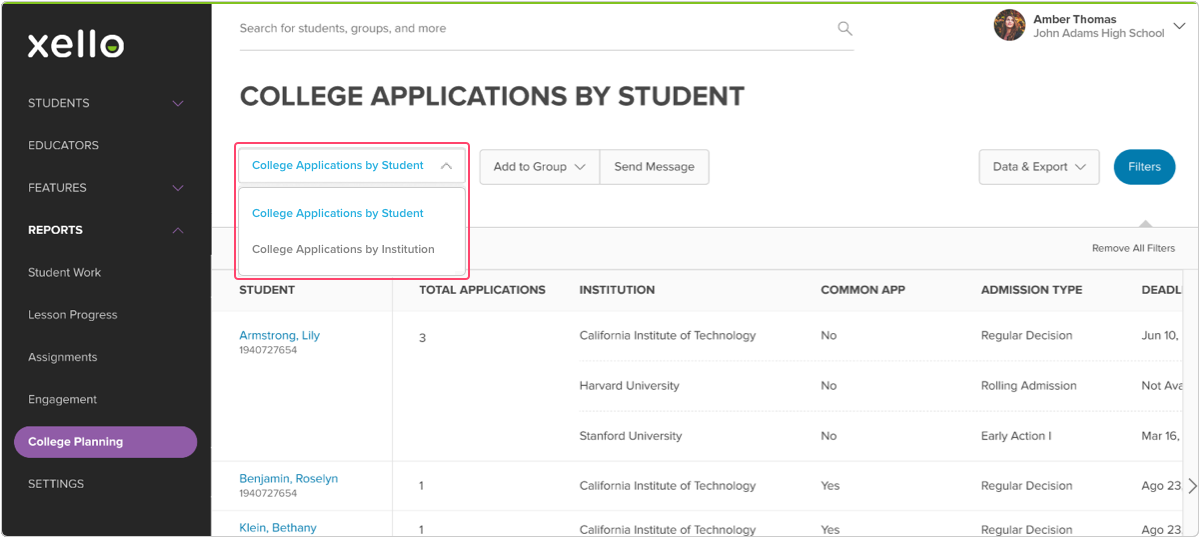Open Settings in the sidebar

click(x=56, y=484)
